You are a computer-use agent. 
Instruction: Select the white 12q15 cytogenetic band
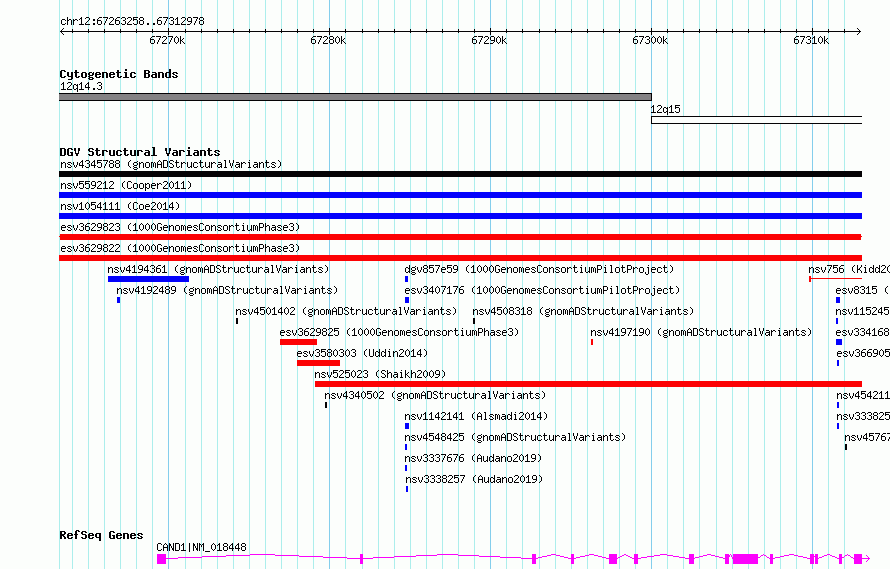coord(757,120)
